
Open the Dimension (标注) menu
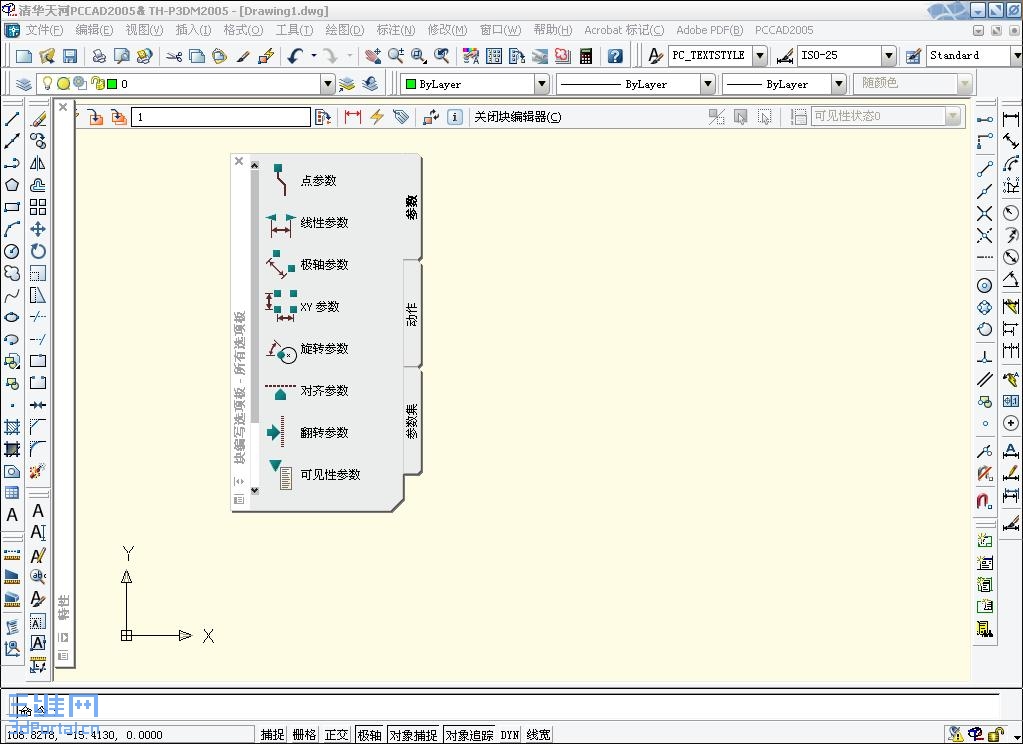395,30
